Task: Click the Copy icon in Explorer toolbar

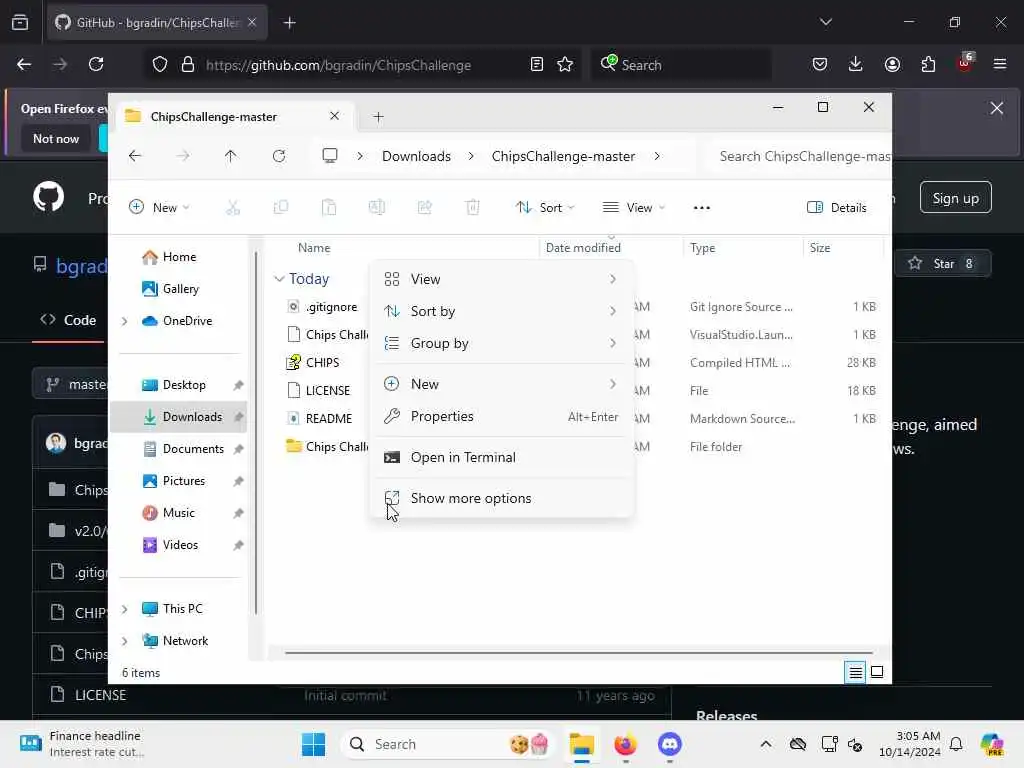Action: coord(281,208)
